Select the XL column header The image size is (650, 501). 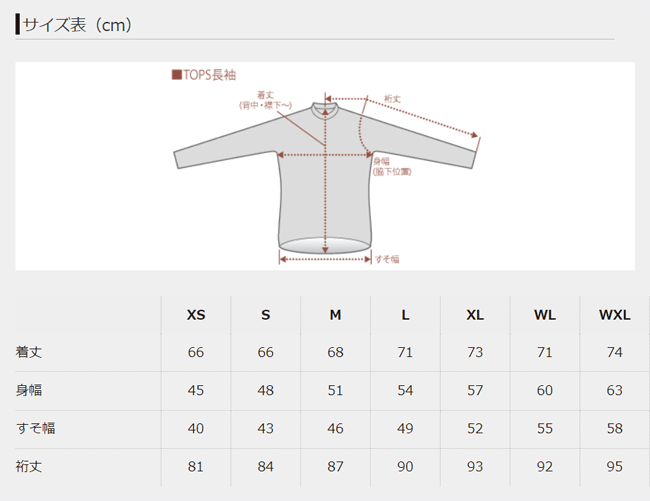(475, 315)
